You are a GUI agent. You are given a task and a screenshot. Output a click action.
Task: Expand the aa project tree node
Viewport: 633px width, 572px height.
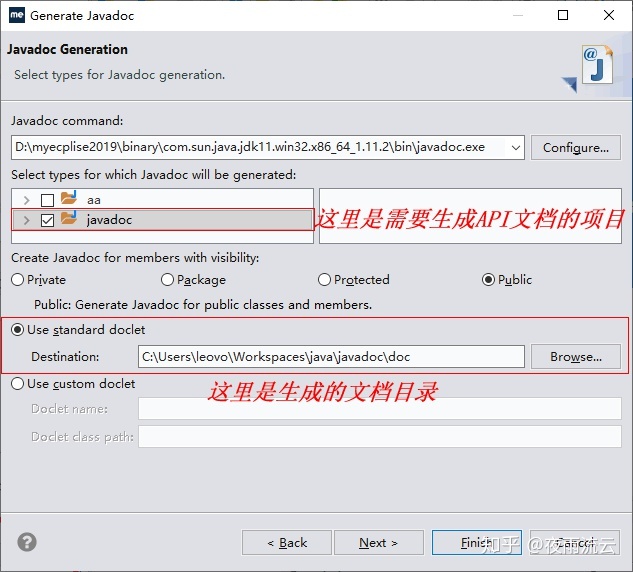(x=27, y=200)
